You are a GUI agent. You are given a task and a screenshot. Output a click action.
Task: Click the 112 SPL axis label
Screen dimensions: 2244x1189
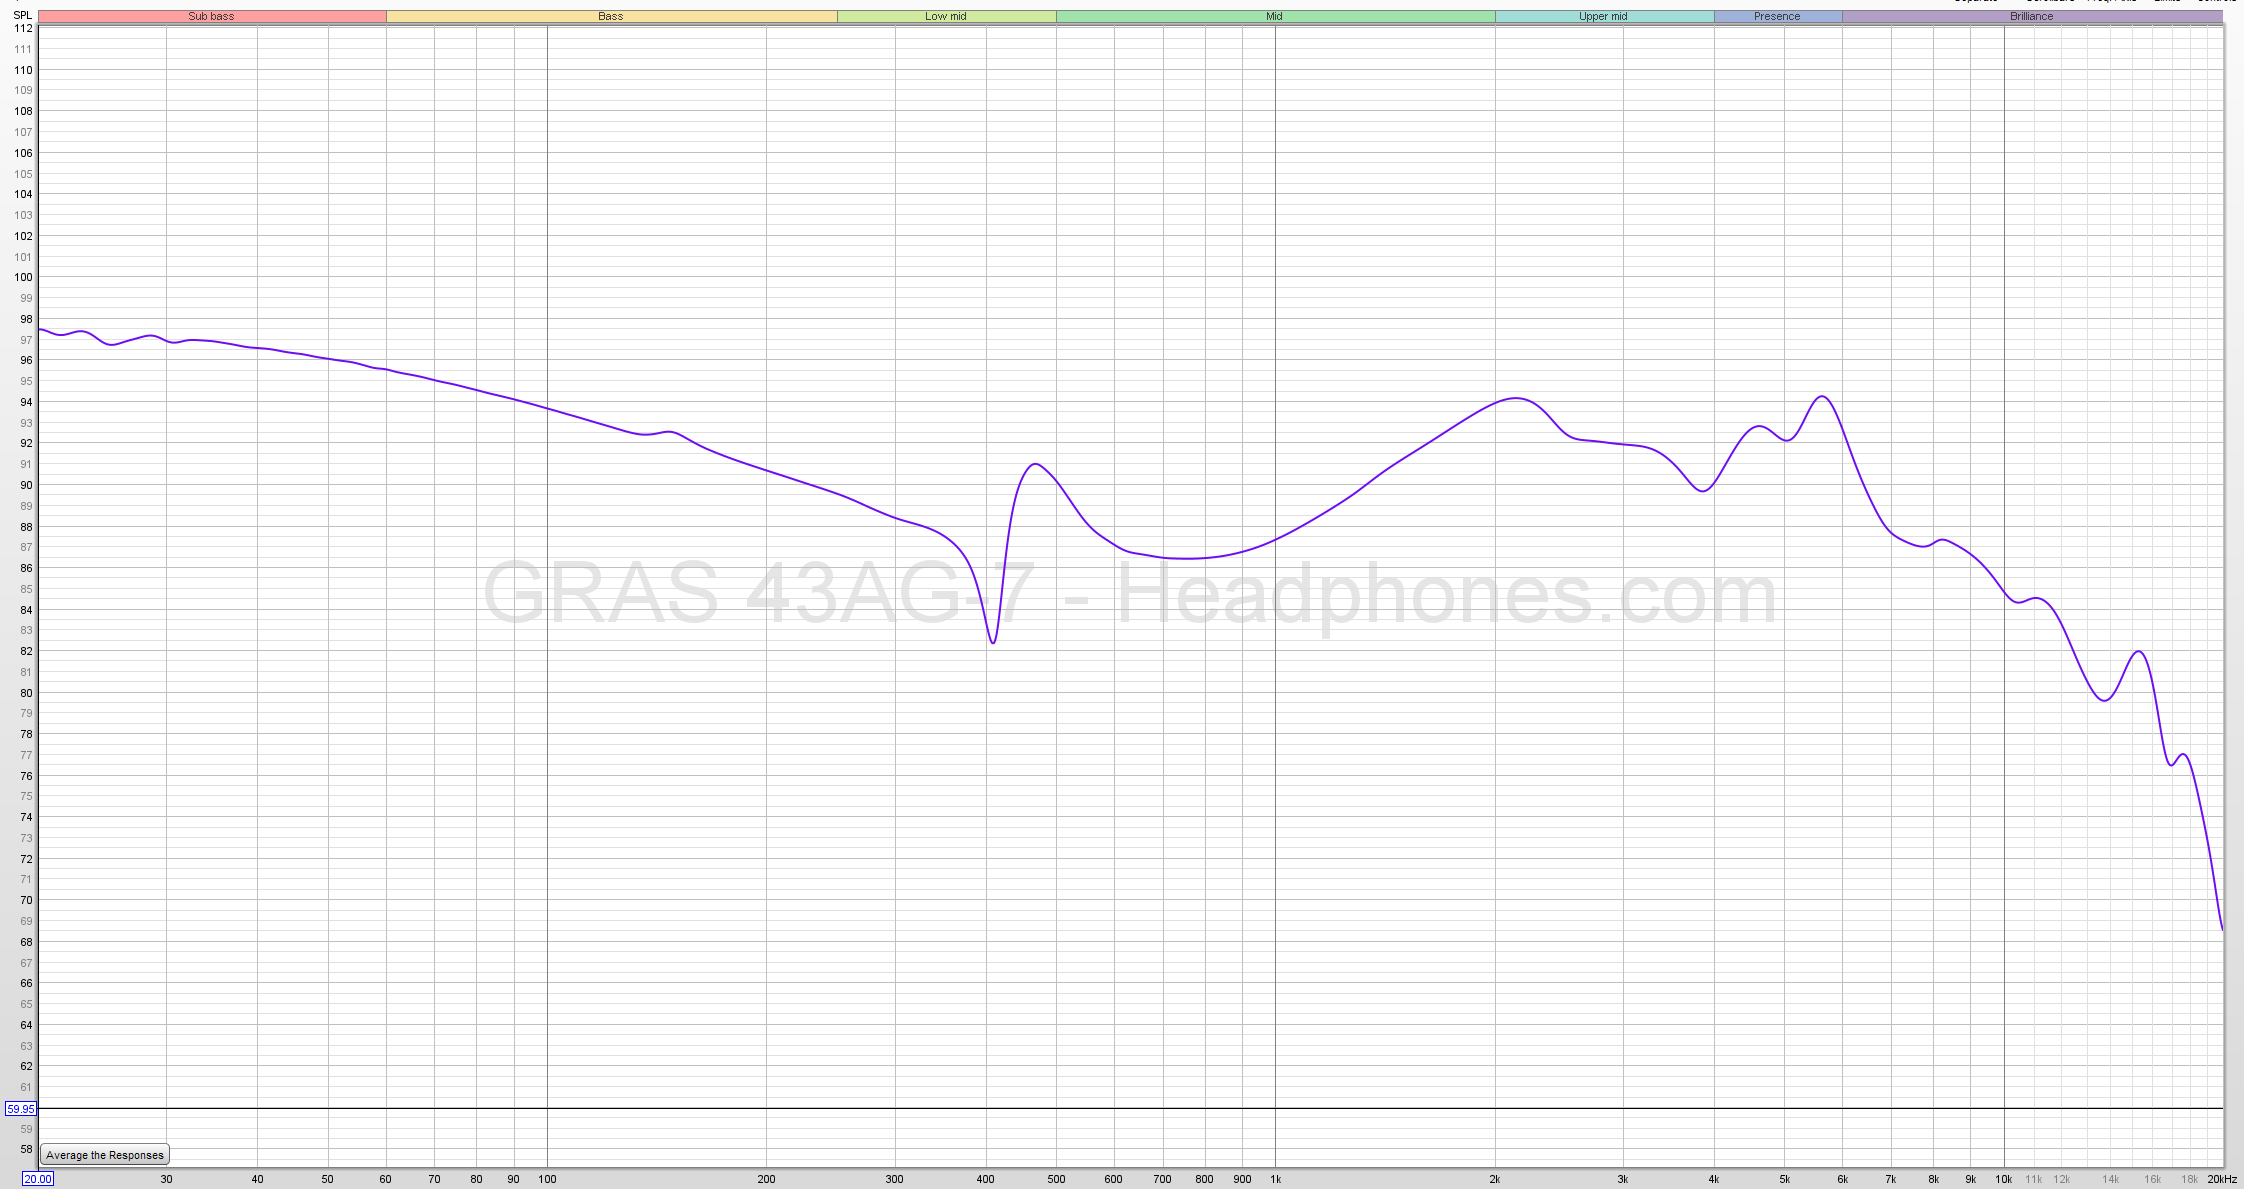[23, 28]
